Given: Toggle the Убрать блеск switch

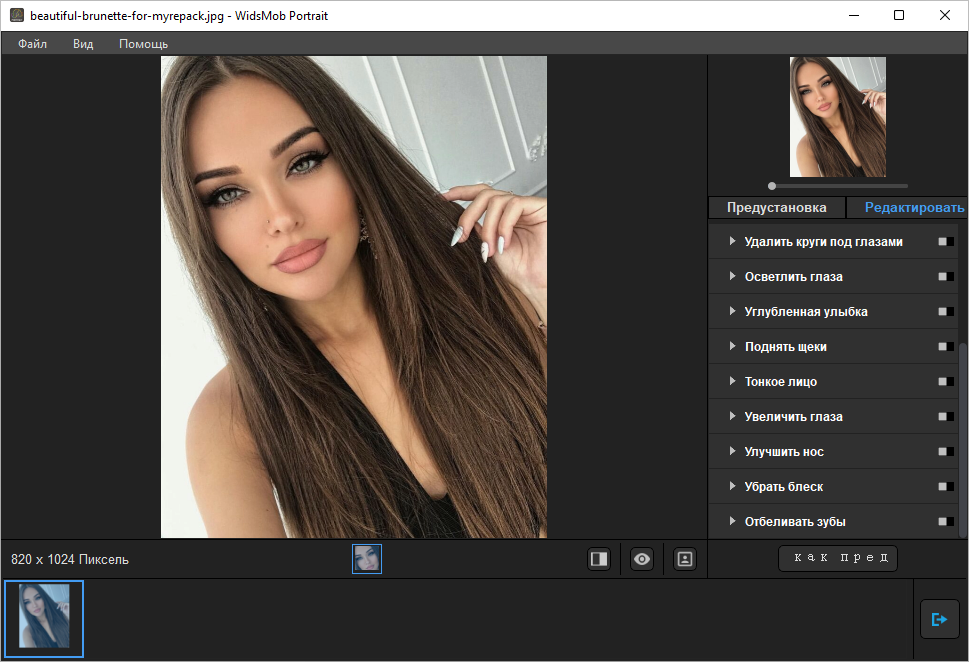Looking at the screenshot, I should click(945, 487).
